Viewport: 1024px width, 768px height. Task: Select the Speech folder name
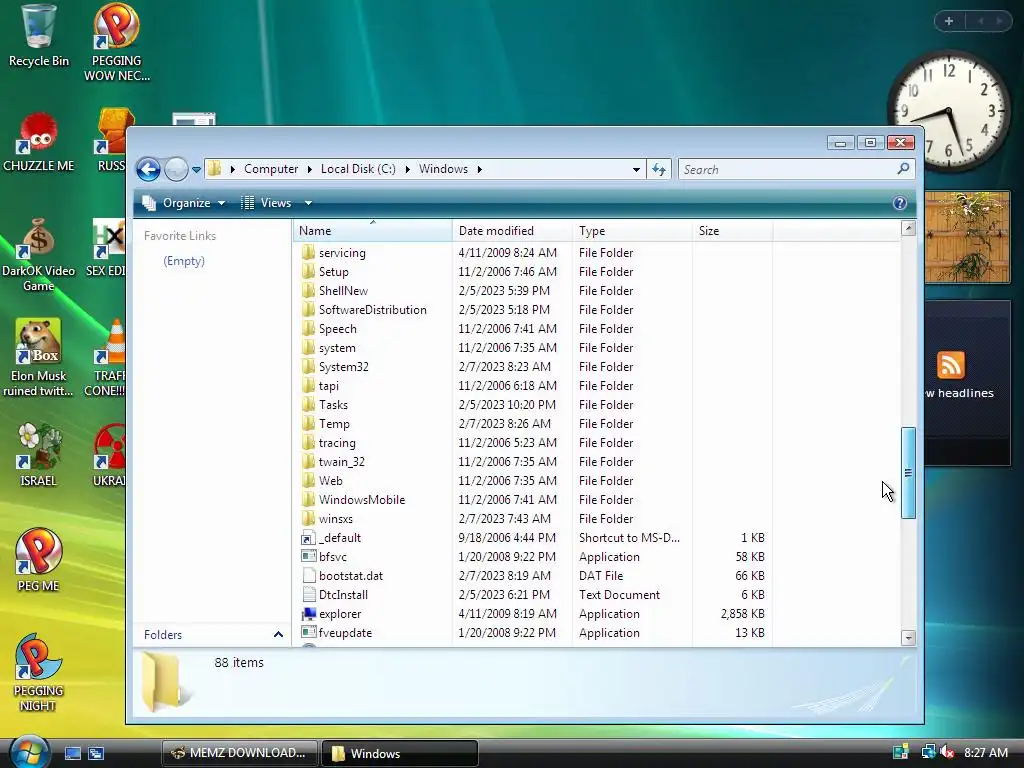pyautogui.click(x=338, y=328)
